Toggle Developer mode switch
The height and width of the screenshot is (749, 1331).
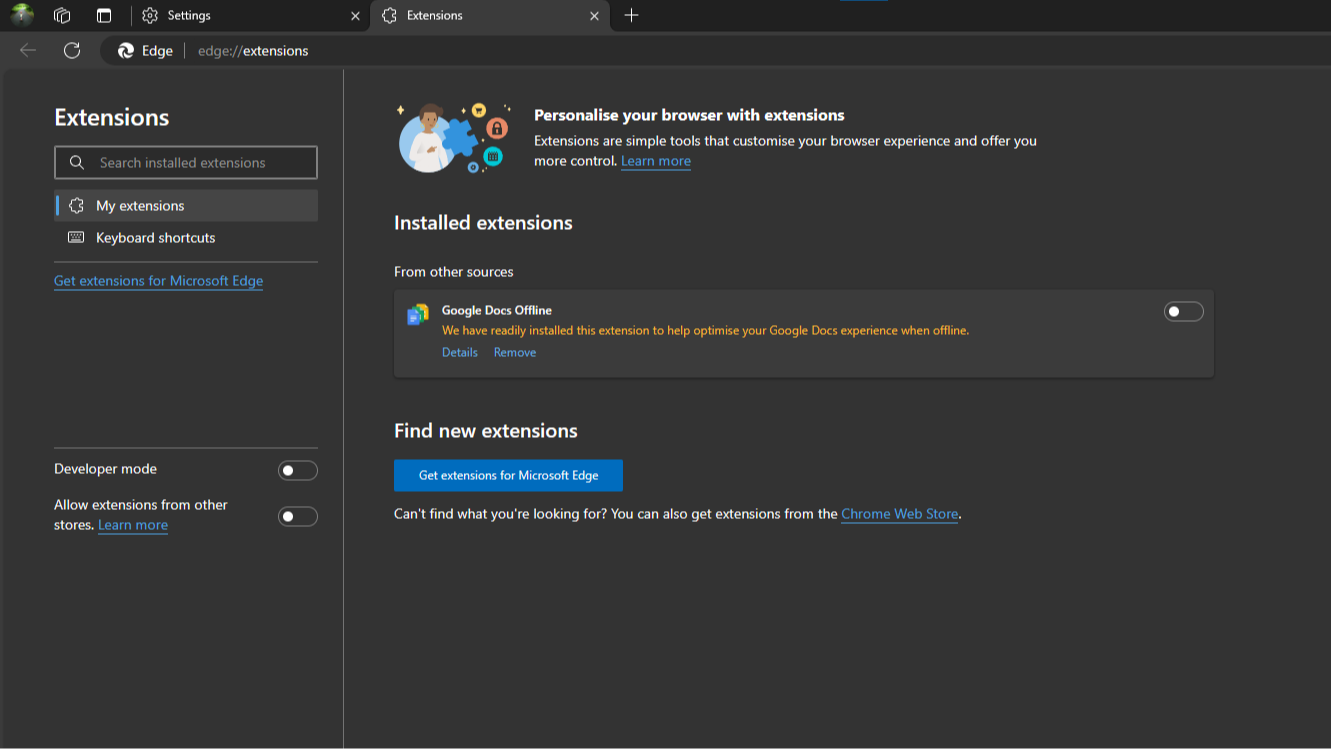coord(298,470)
